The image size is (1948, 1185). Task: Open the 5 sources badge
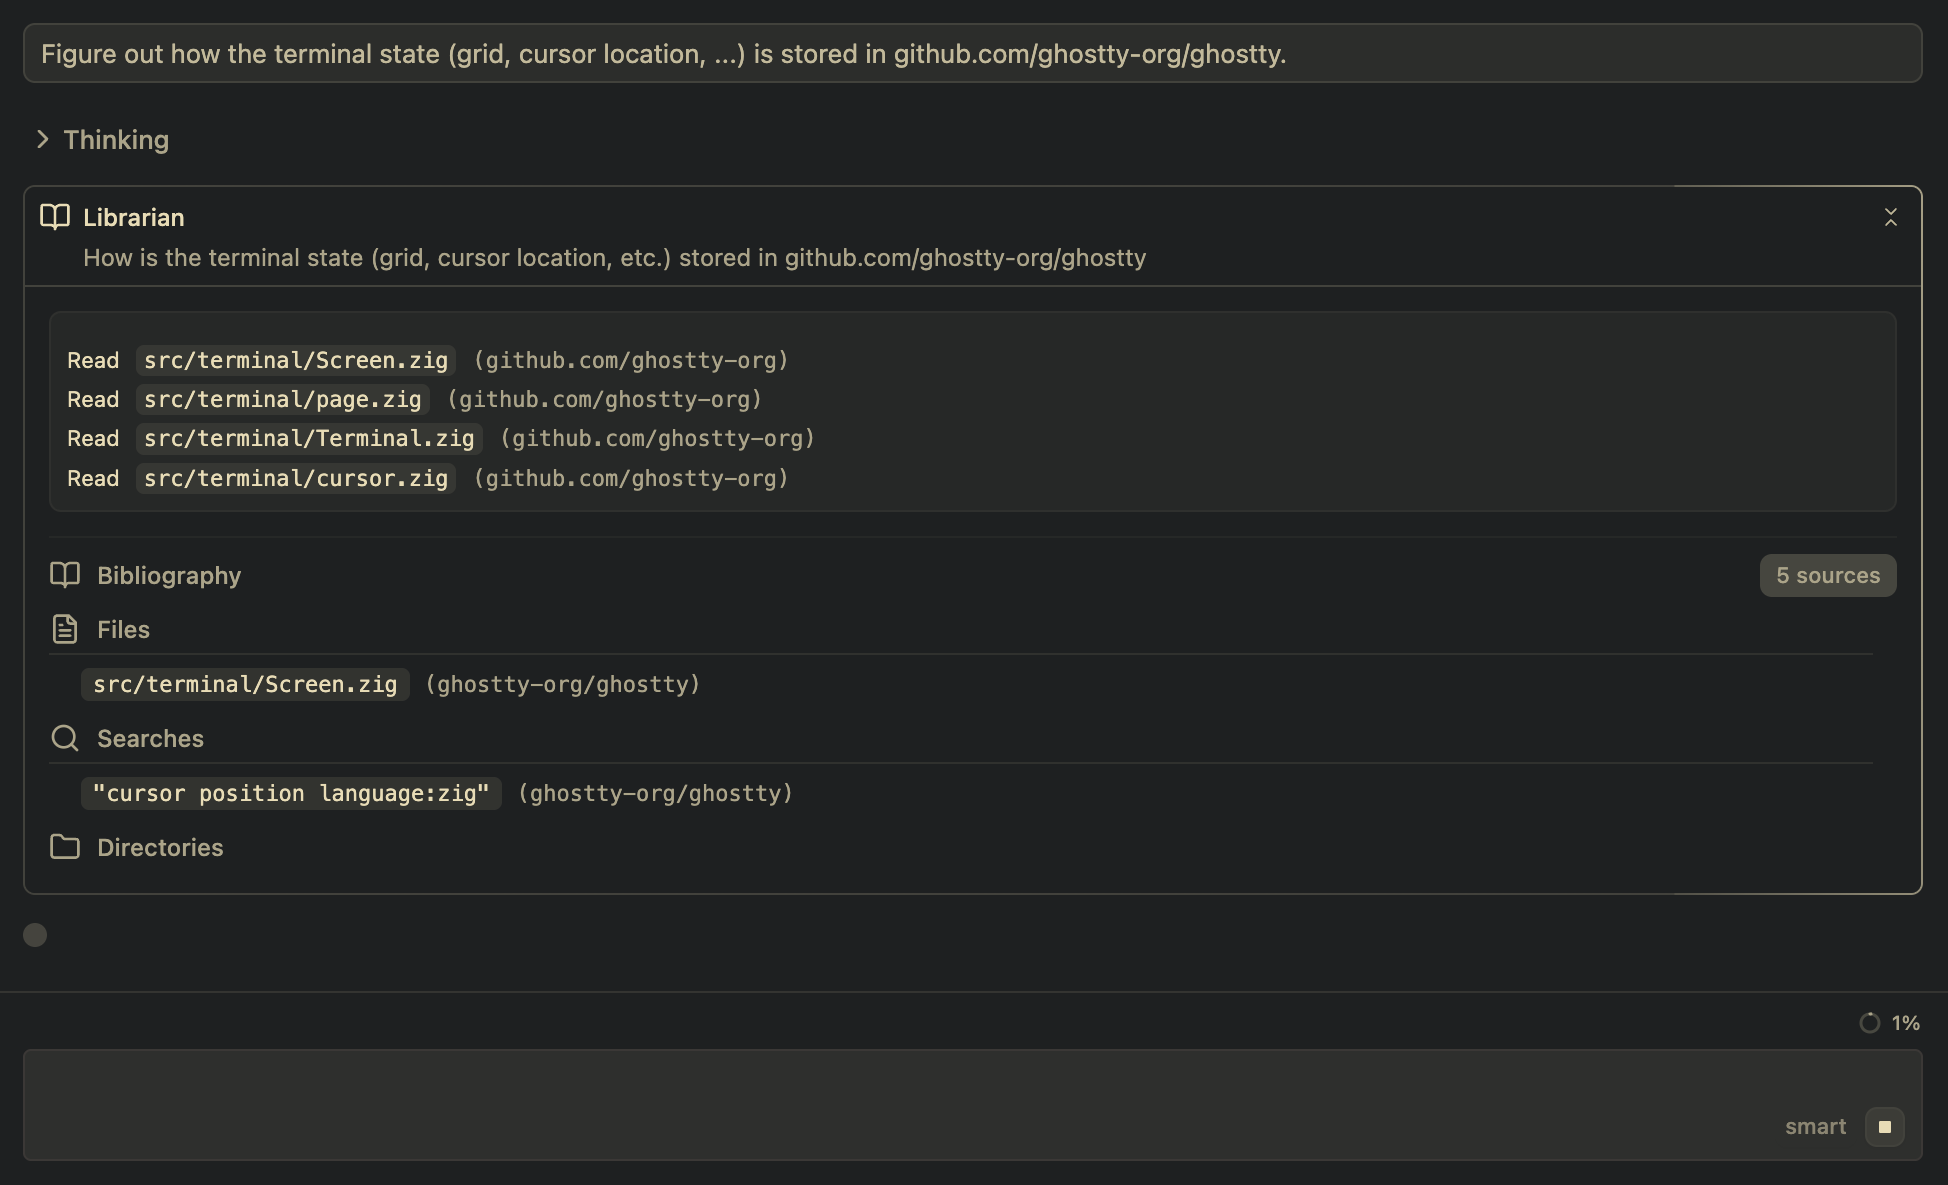[x=1827, y=575]
